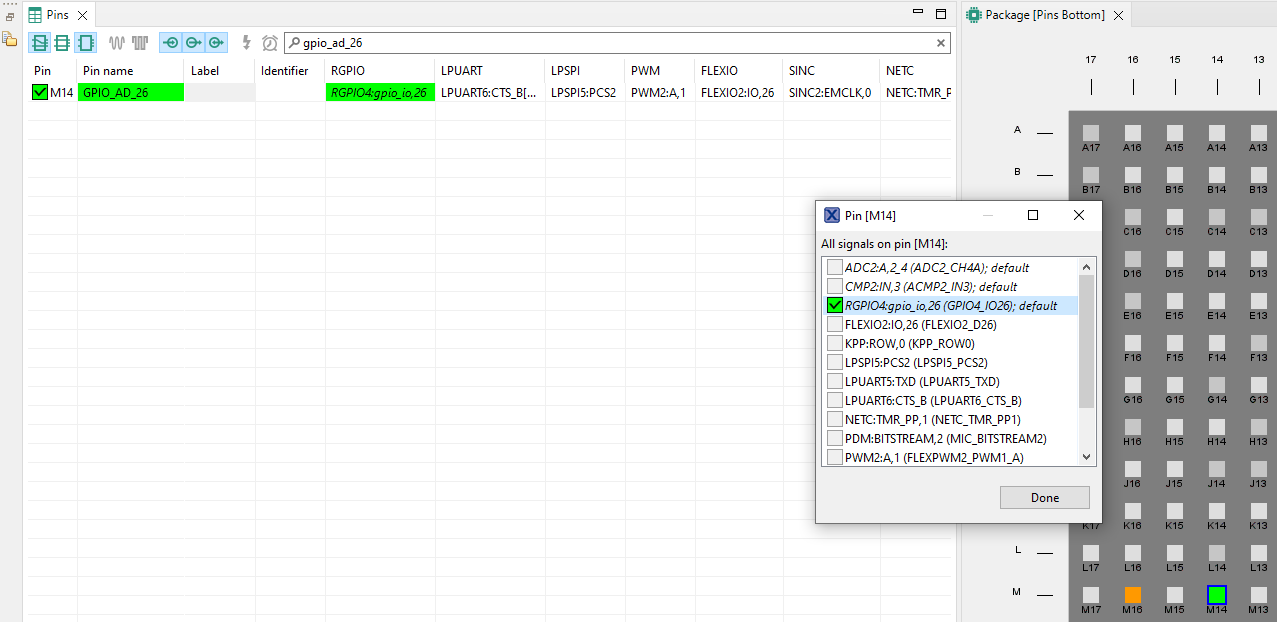
Task: Click the alarm clock icon in Pins toolbar
Action: pyautogui.click(x=270, y=43)
